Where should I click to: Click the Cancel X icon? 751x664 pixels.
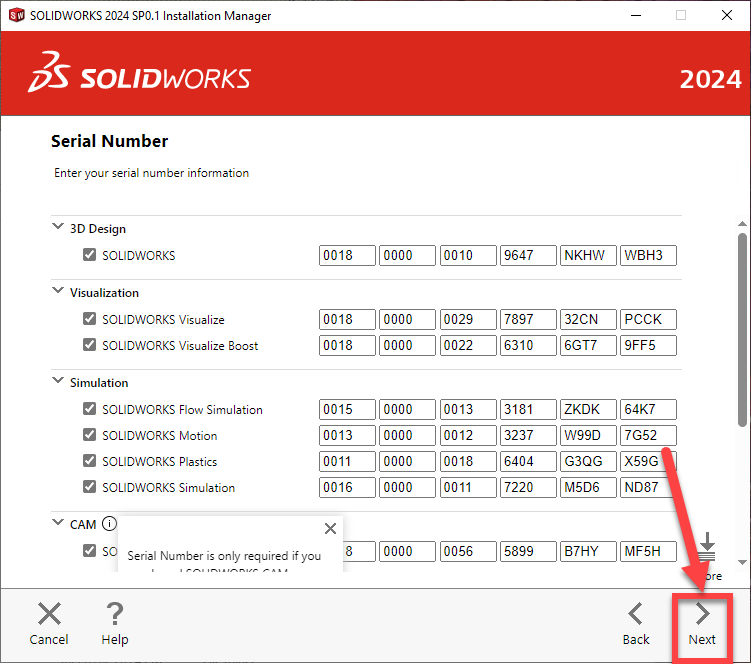point(49,614)
